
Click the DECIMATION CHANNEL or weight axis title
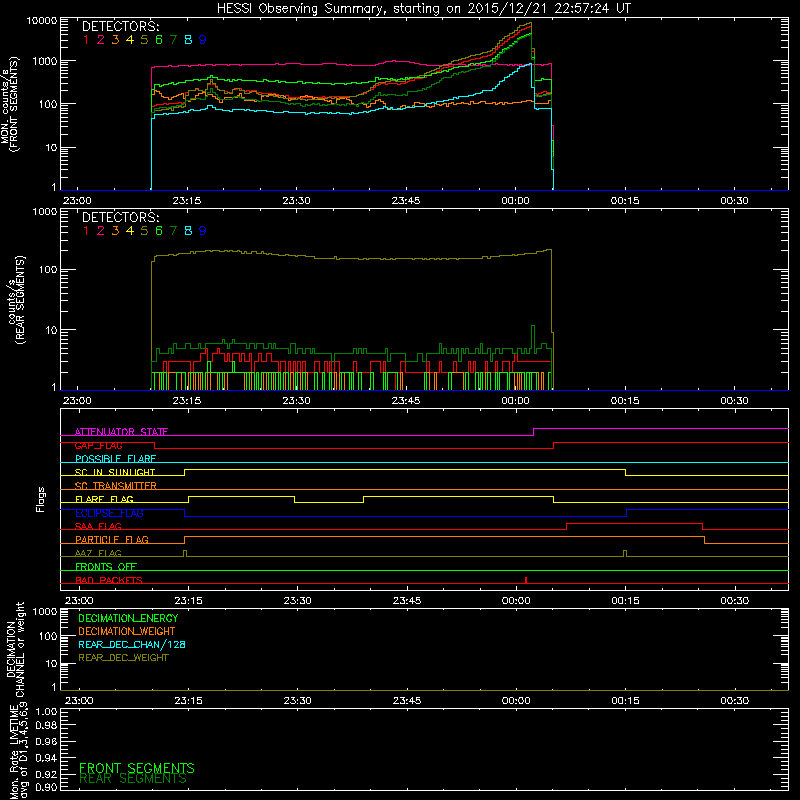coord(15,649)
